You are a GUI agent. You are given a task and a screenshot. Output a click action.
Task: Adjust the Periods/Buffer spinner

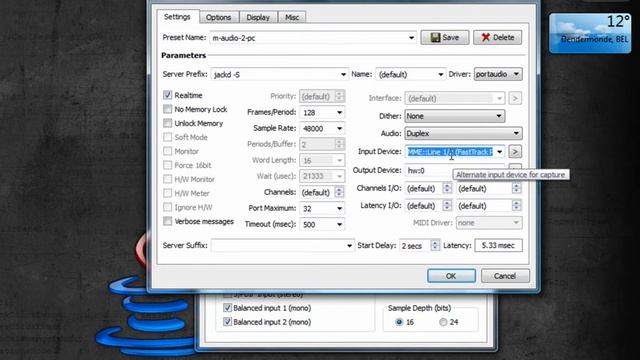[339, 144]
